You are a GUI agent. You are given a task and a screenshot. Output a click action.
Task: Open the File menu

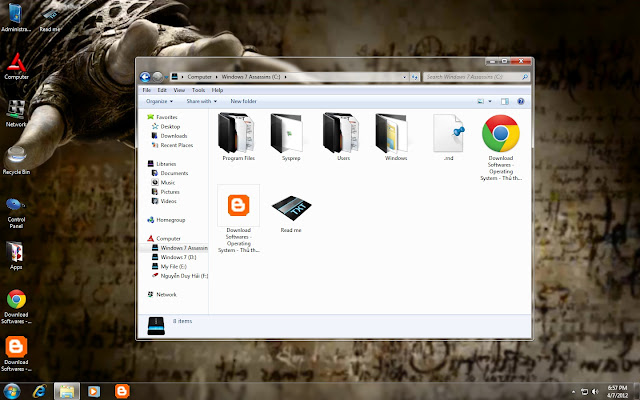(x=147, y=90)
